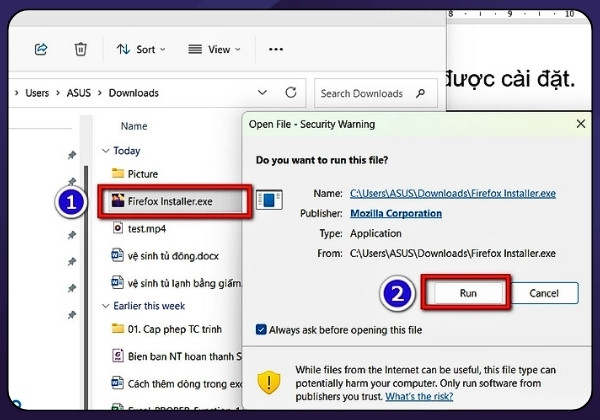Collapse the Earlier this week group
600x420 pixels.
point(106,306)
